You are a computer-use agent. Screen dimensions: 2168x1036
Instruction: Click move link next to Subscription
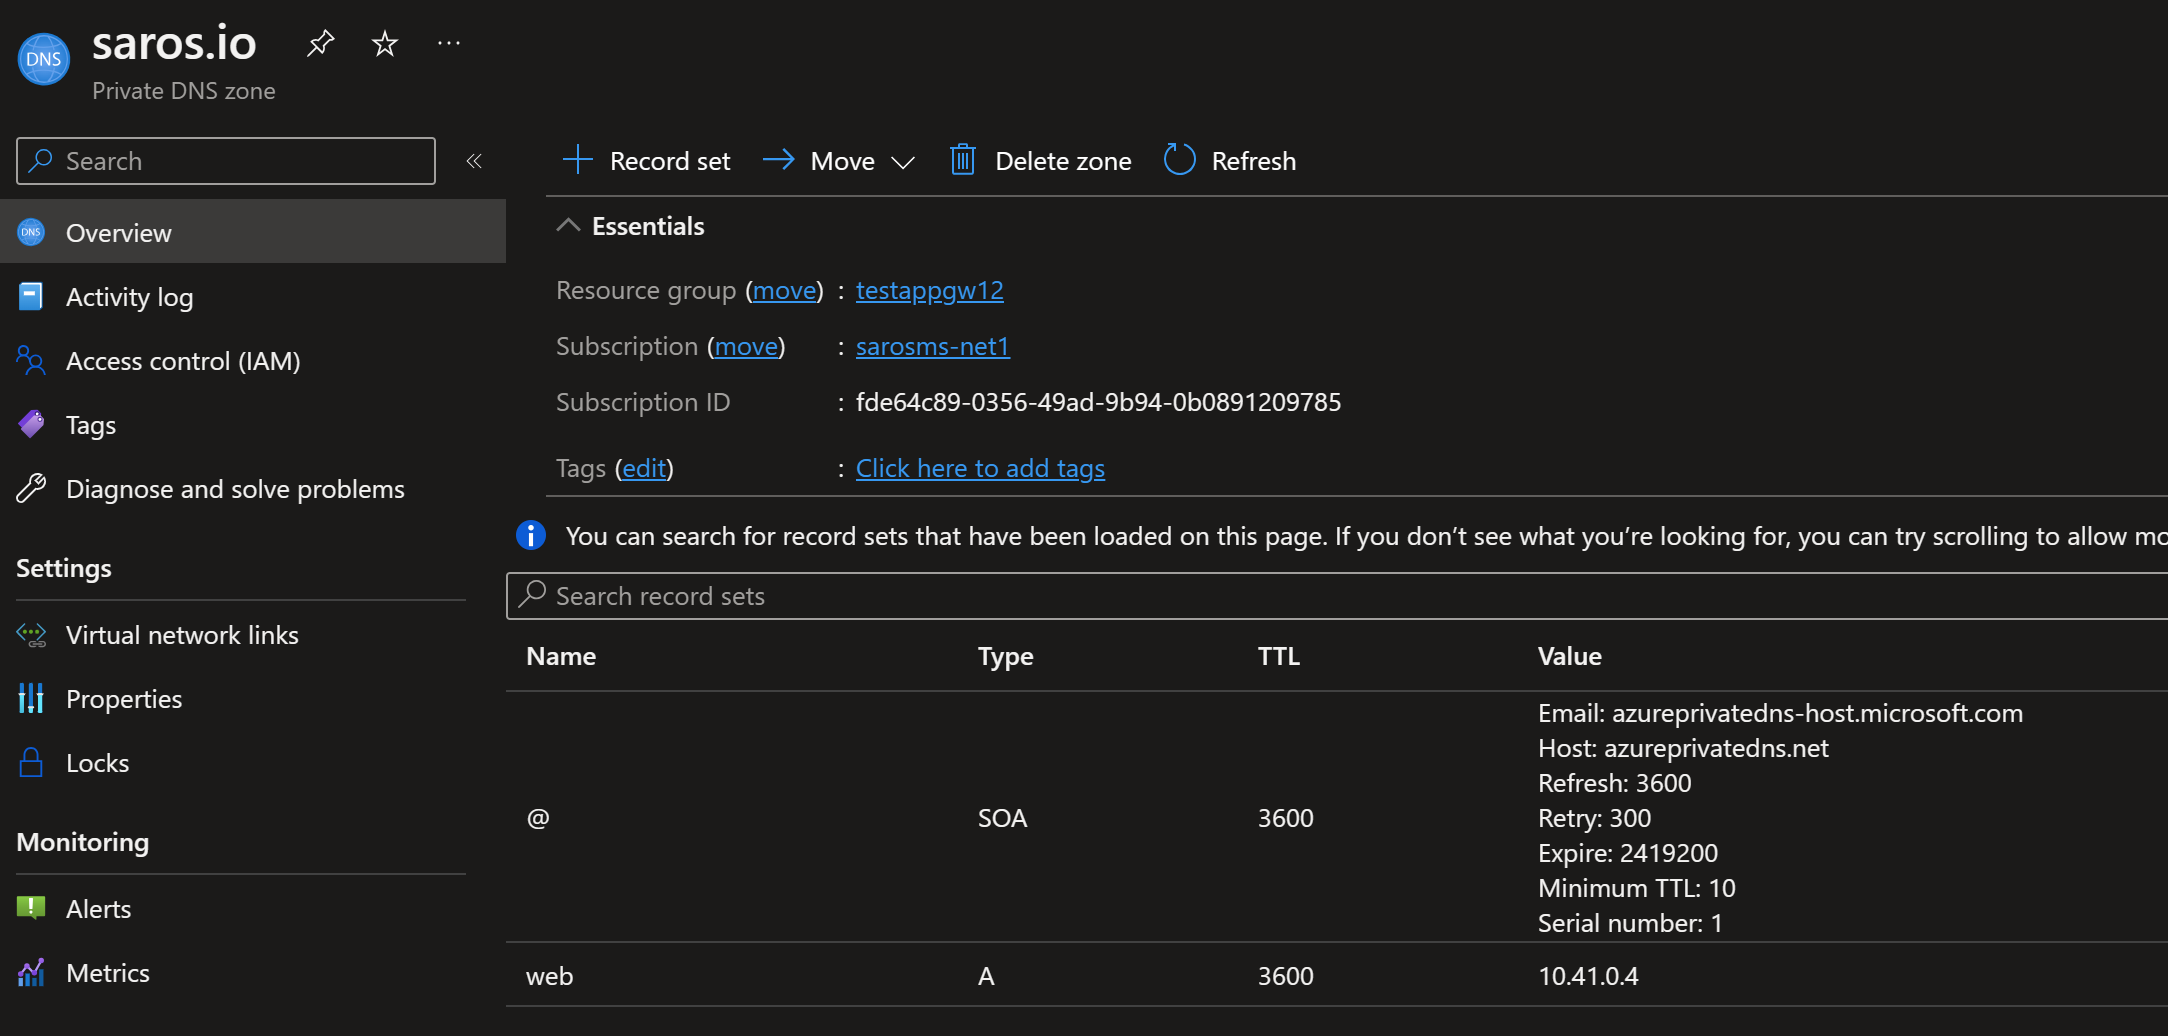click(x=747, y=346)
